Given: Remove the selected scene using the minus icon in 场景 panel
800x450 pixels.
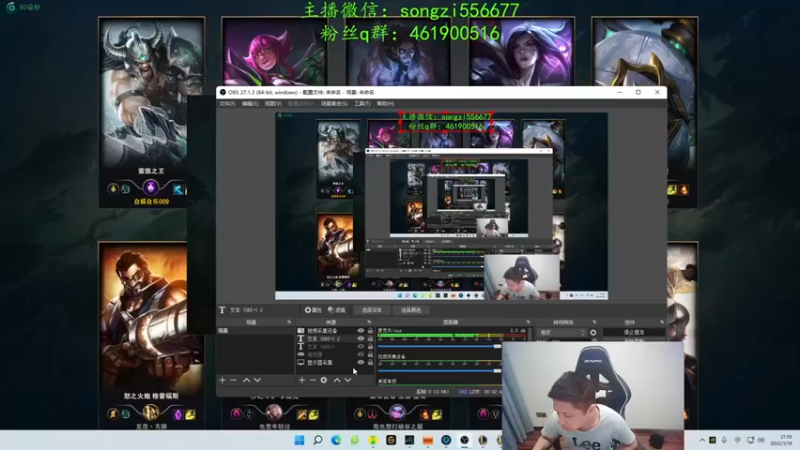Looking at the screenshot, I should 234,380.
